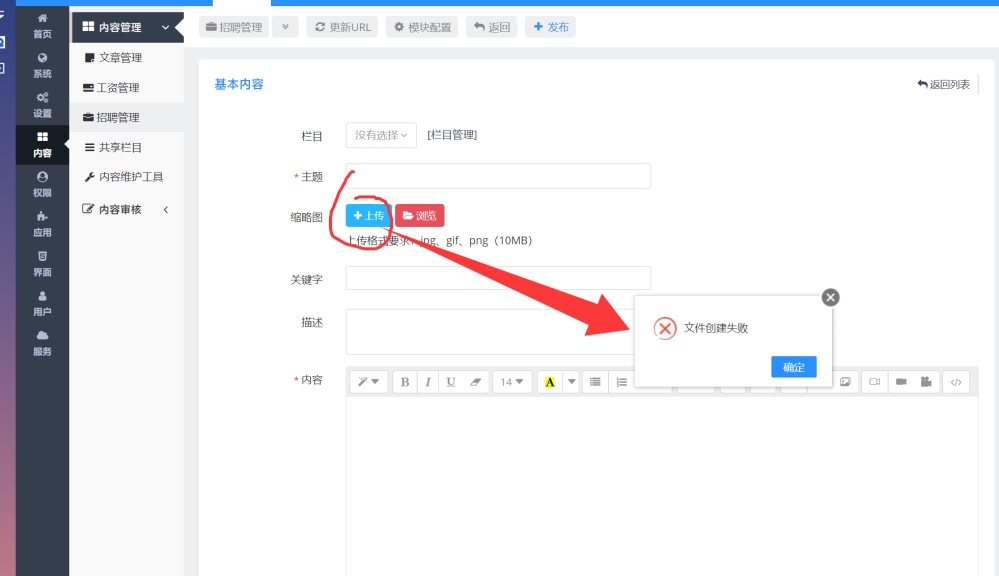Click into the 主题 subject input field
The image size is (999, 576).
(x=498, y=176)
